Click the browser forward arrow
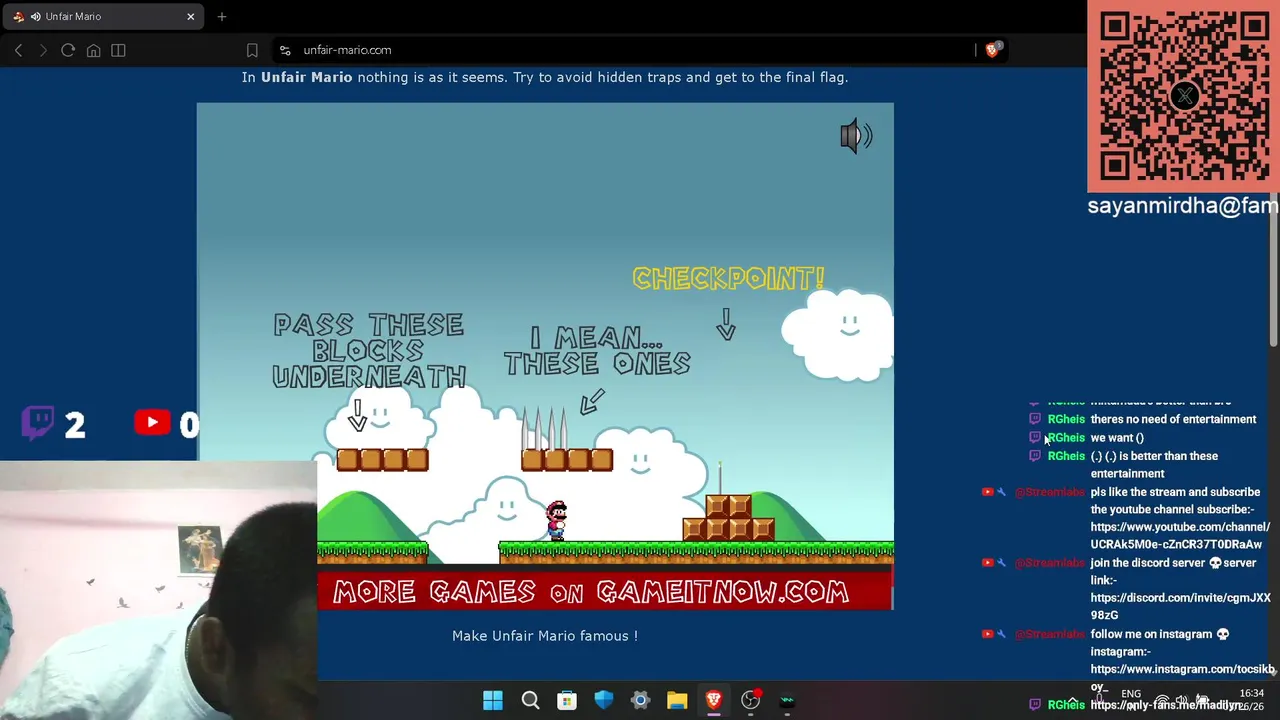This screenshot has height=720, width=1280. click(42, 50)
